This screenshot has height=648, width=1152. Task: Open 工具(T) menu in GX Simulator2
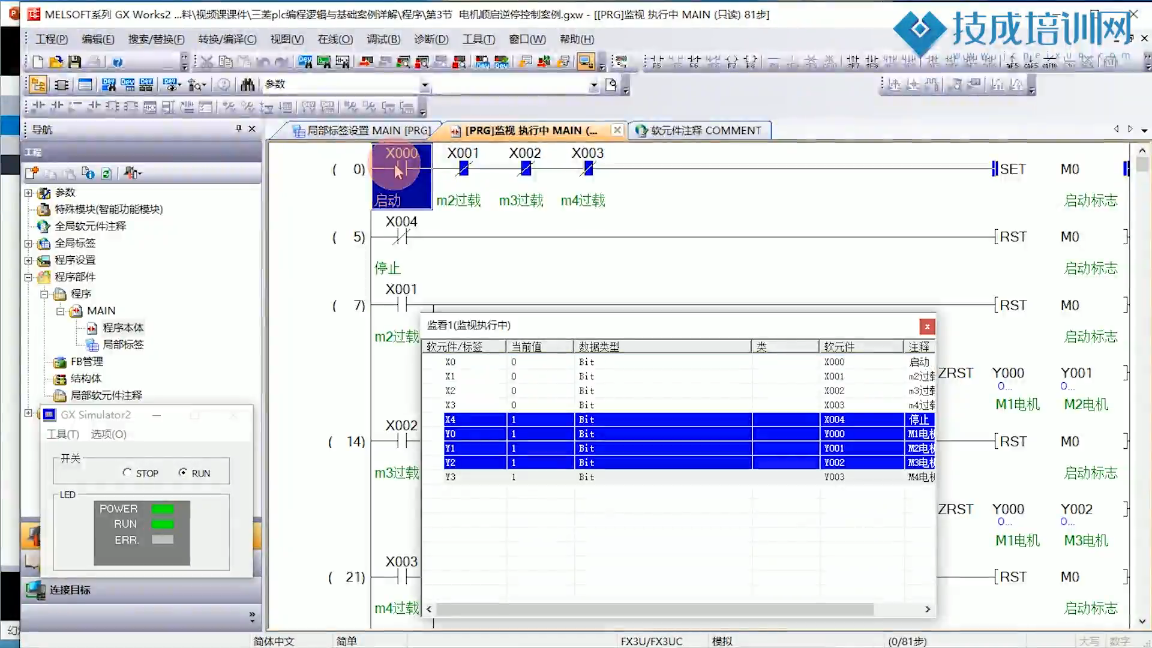[x=63, y=434]
